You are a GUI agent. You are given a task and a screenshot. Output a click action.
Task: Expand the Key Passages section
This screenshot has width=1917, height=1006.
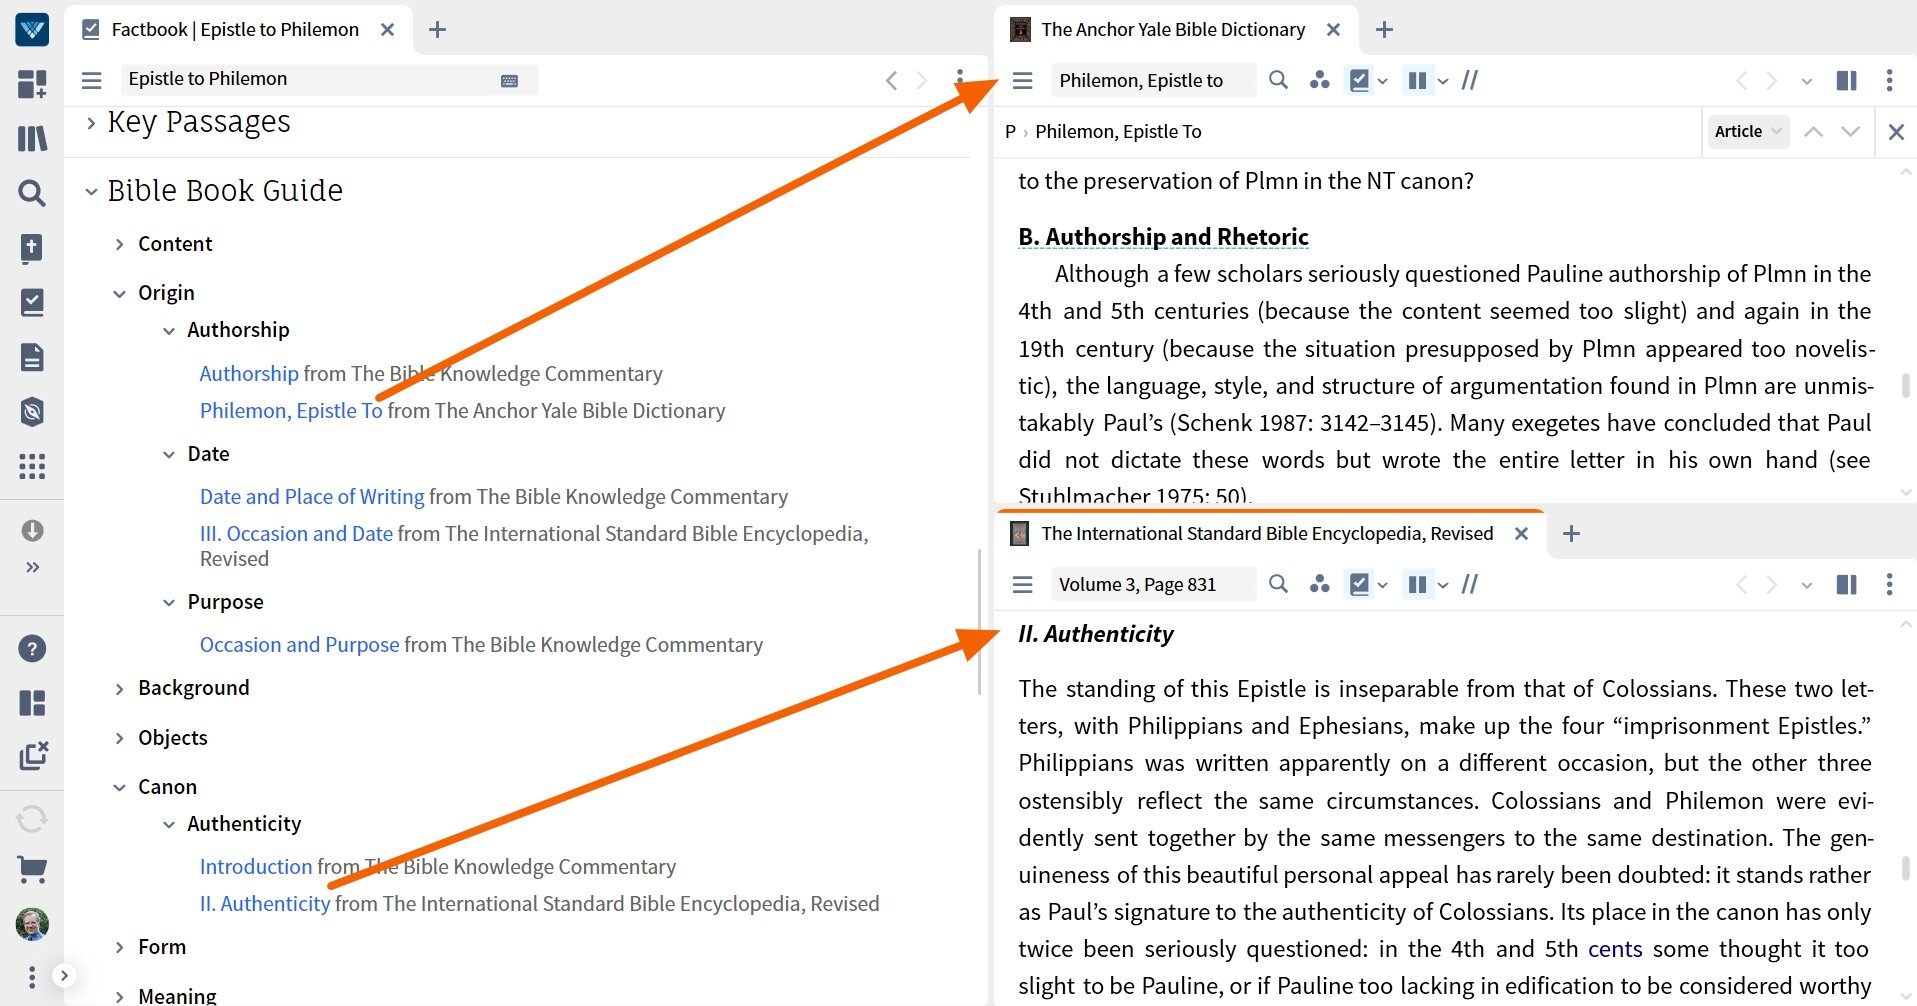91,123
